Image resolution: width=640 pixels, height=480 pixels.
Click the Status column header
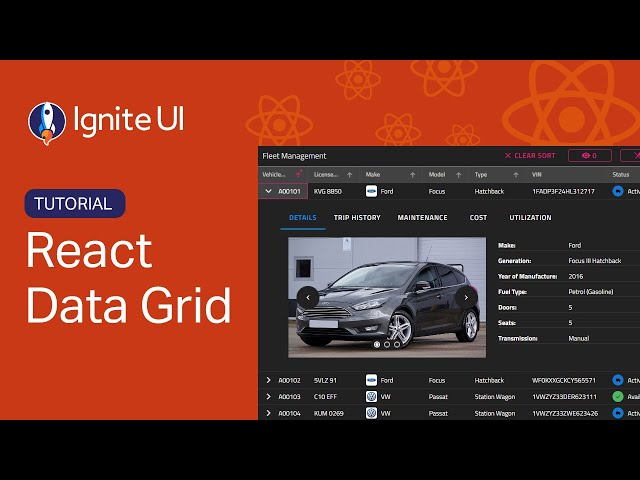(620, 175)
